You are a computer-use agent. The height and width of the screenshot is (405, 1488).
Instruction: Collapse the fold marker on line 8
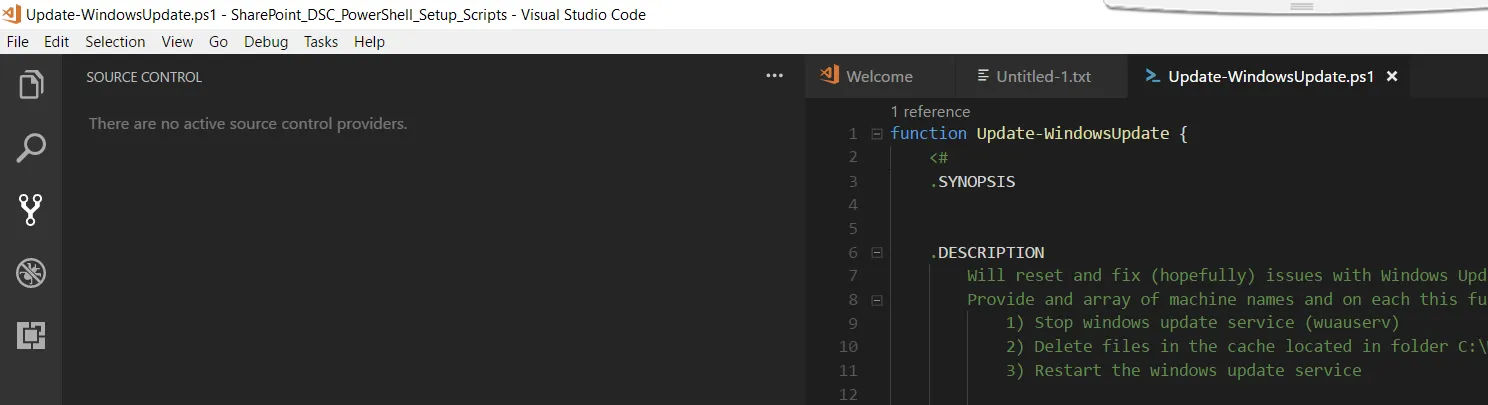coord(876,299)
